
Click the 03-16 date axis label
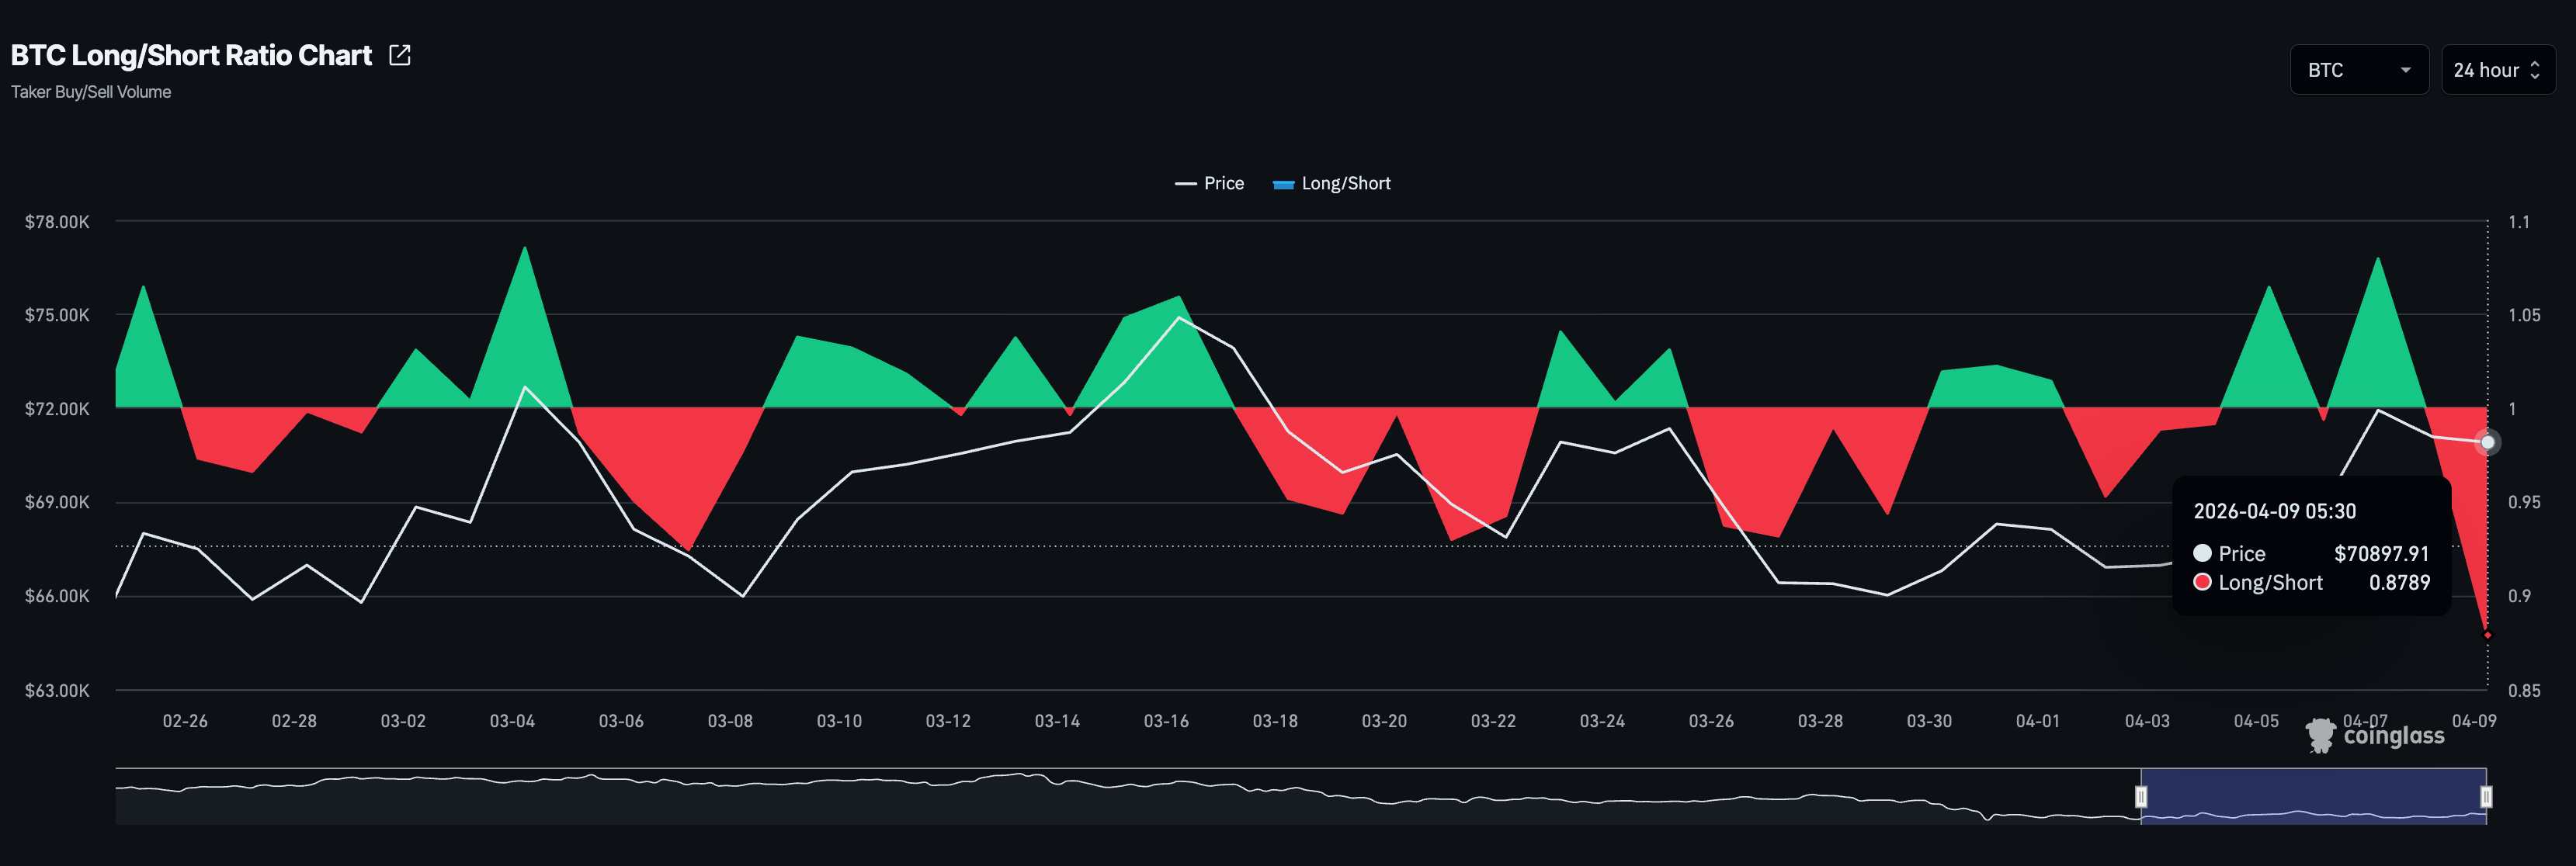(x=1166, y=721)
